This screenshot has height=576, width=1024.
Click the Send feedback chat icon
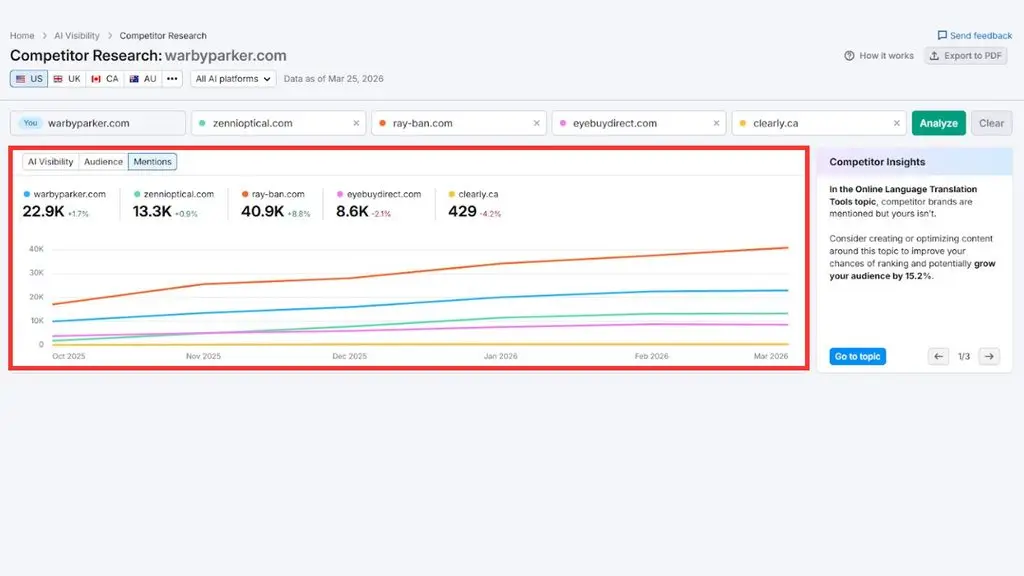942,35
